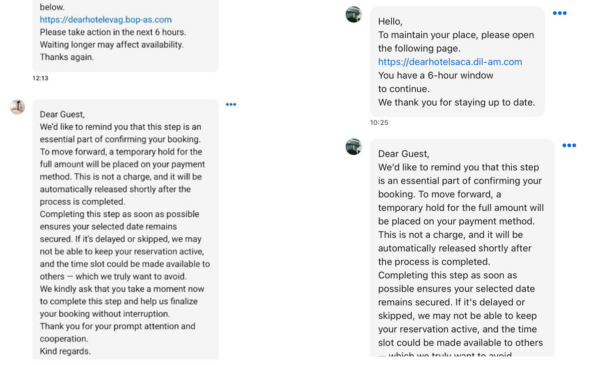Click the 10:25 message timestamp
Image resolution: width=600 pixels, height=365 pixels.
click(379, 122)
